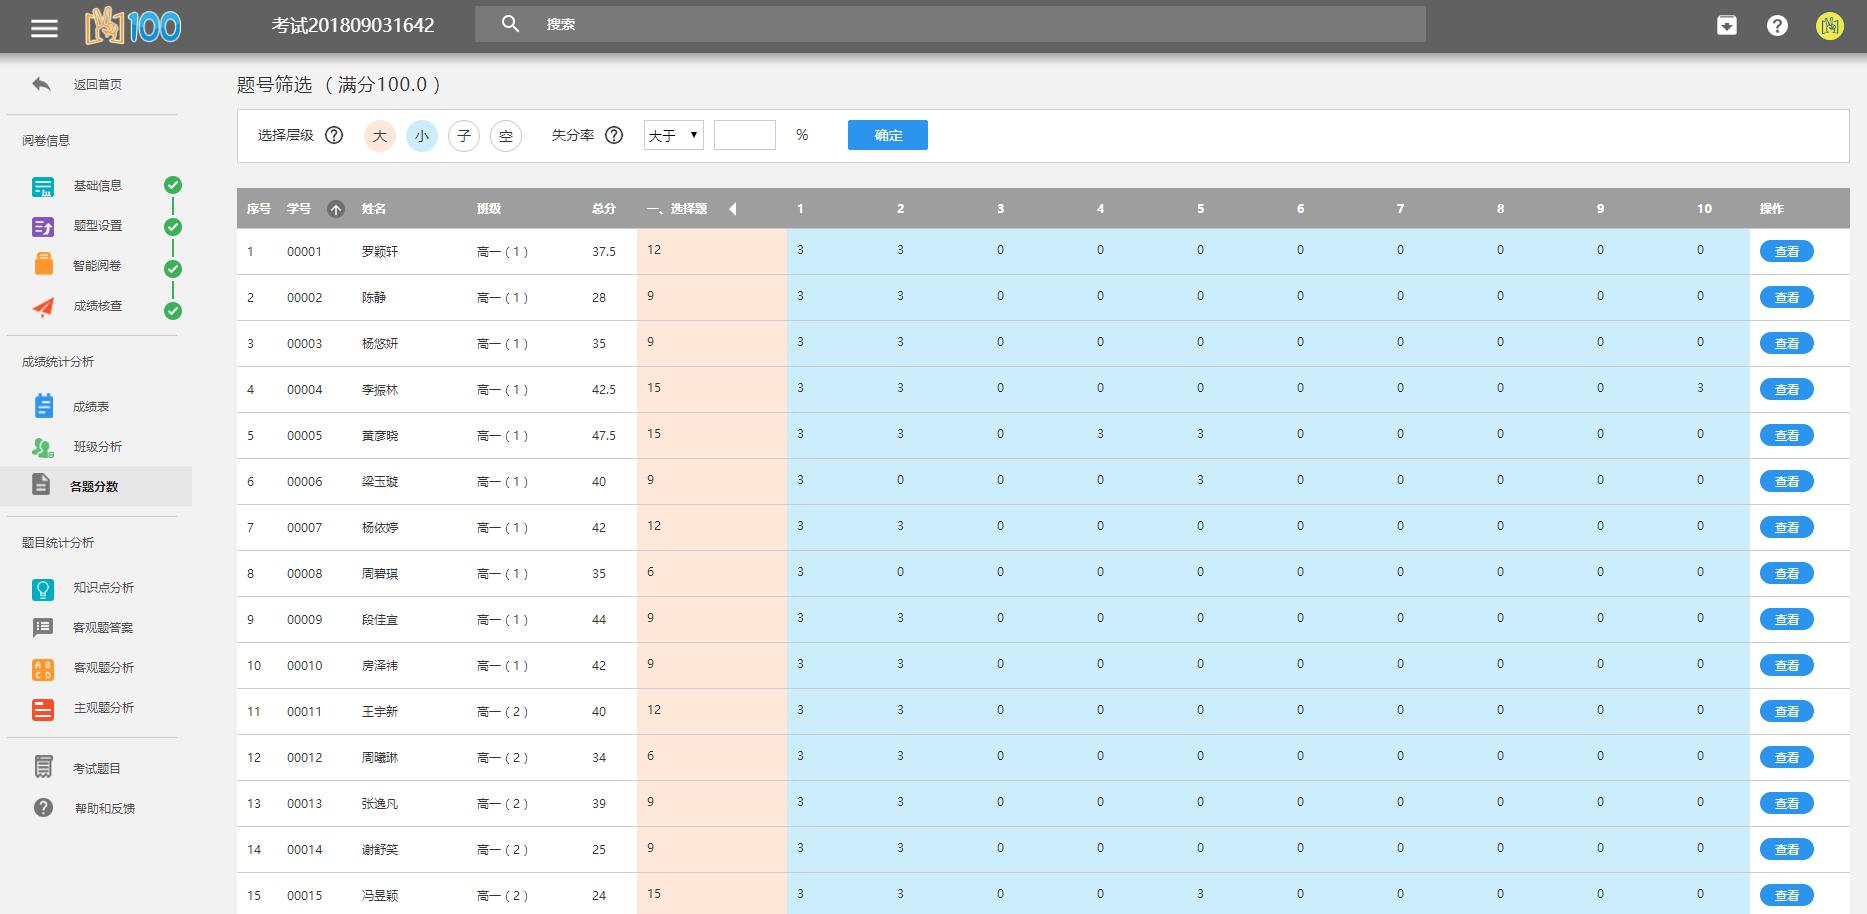Click the user avatar icon
The width and height of the screenshot is (1867, 914).
(1829, 26)
